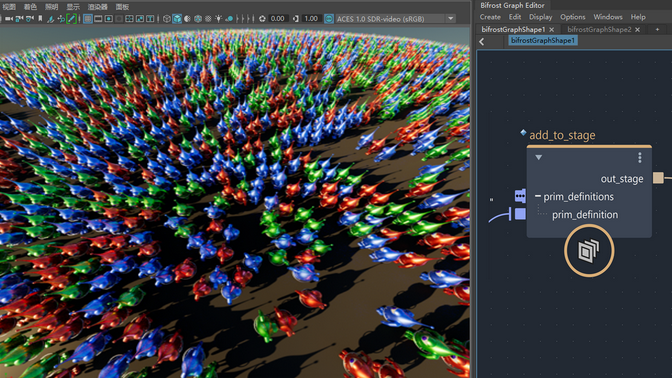Close the bifrostGraphShape2 tab
672x378 pixels.
point(638,30)
